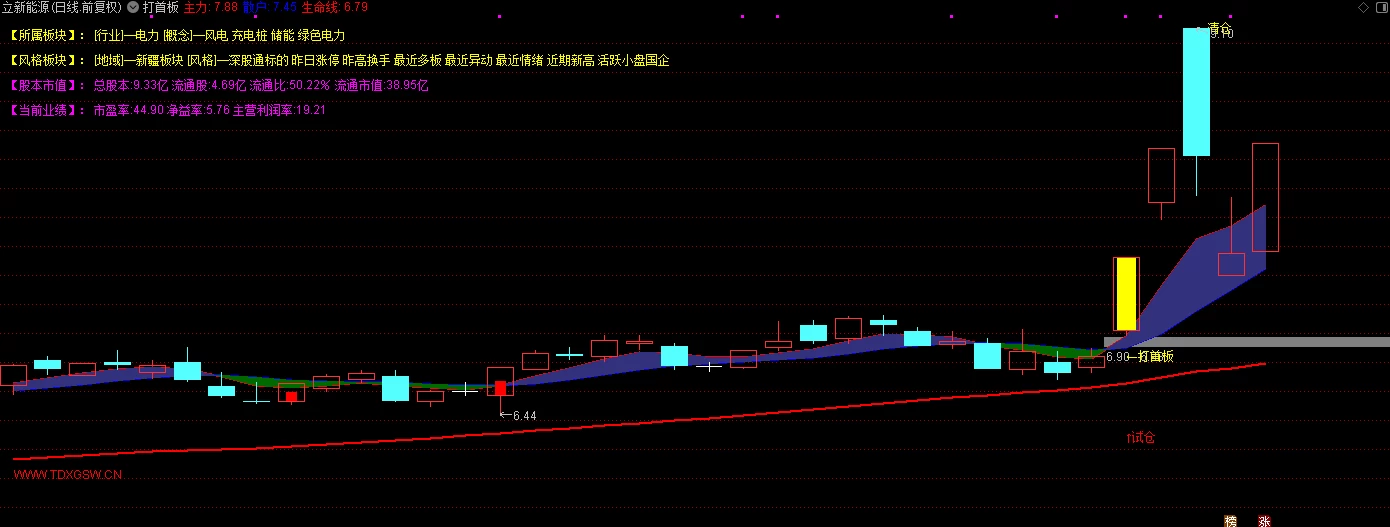Click the 充电桩 concept text

coord(249,35)
